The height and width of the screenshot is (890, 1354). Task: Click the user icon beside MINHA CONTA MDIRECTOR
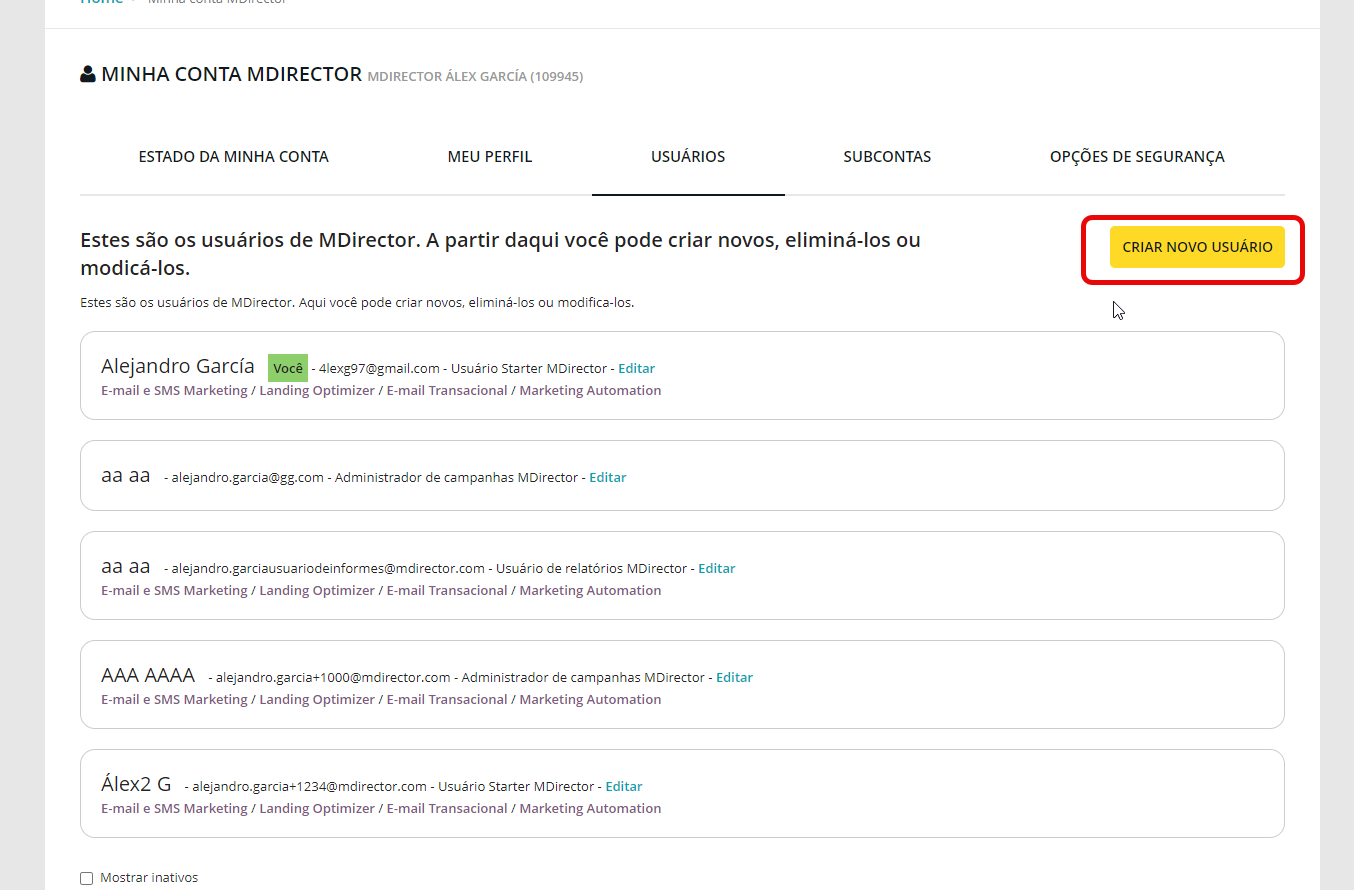88,74
